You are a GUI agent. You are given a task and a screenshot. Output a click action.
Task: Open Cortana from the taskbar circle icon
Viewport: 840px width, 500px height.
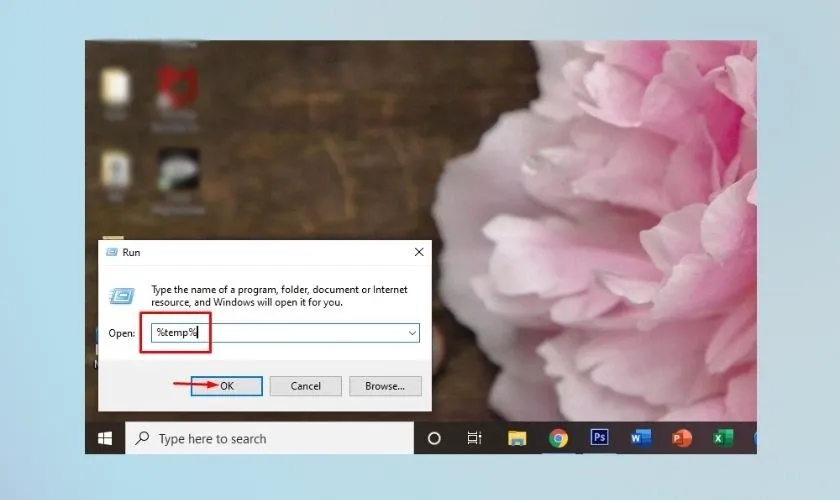pos(434,438)
